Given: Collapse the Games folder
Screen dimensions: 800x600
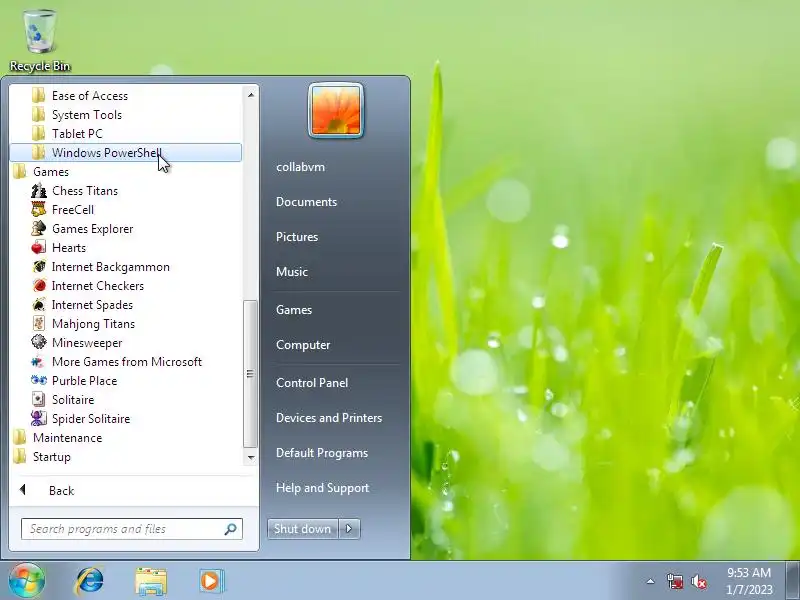Looking at the screenshot, I should point(126,172).
